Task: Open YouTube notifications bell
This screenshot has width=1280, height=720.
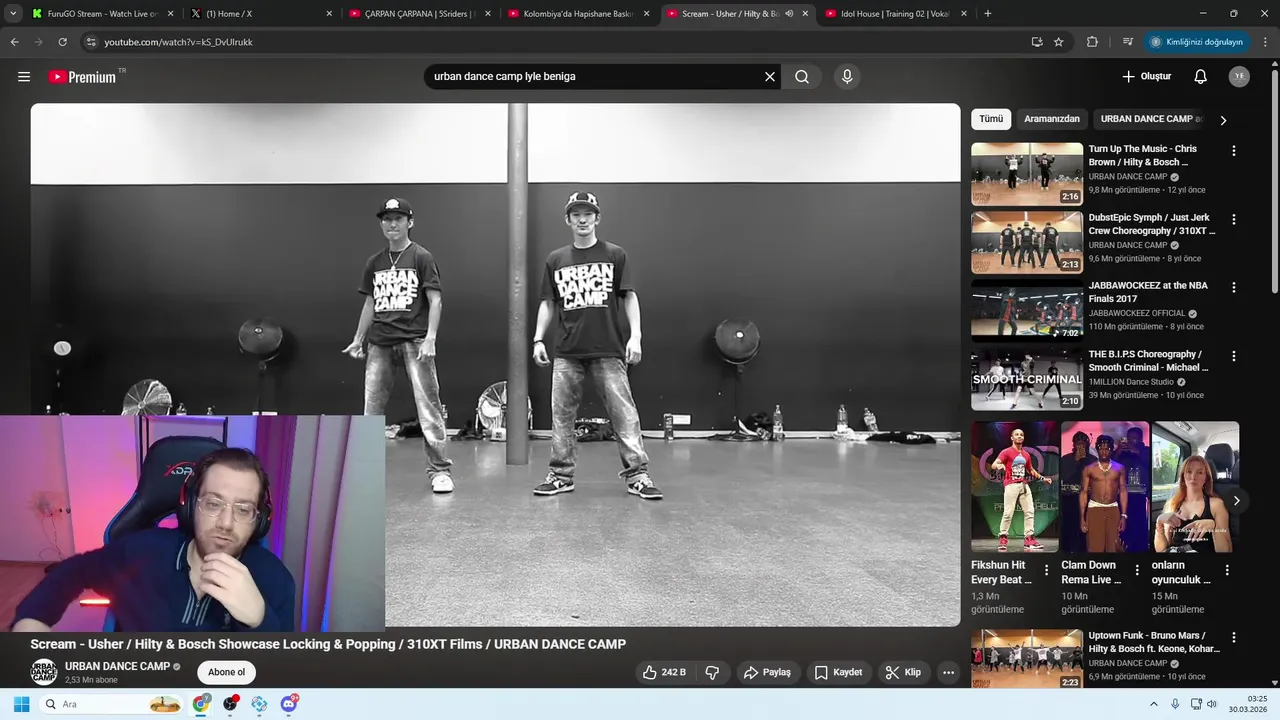Action: click(1200, 76)
